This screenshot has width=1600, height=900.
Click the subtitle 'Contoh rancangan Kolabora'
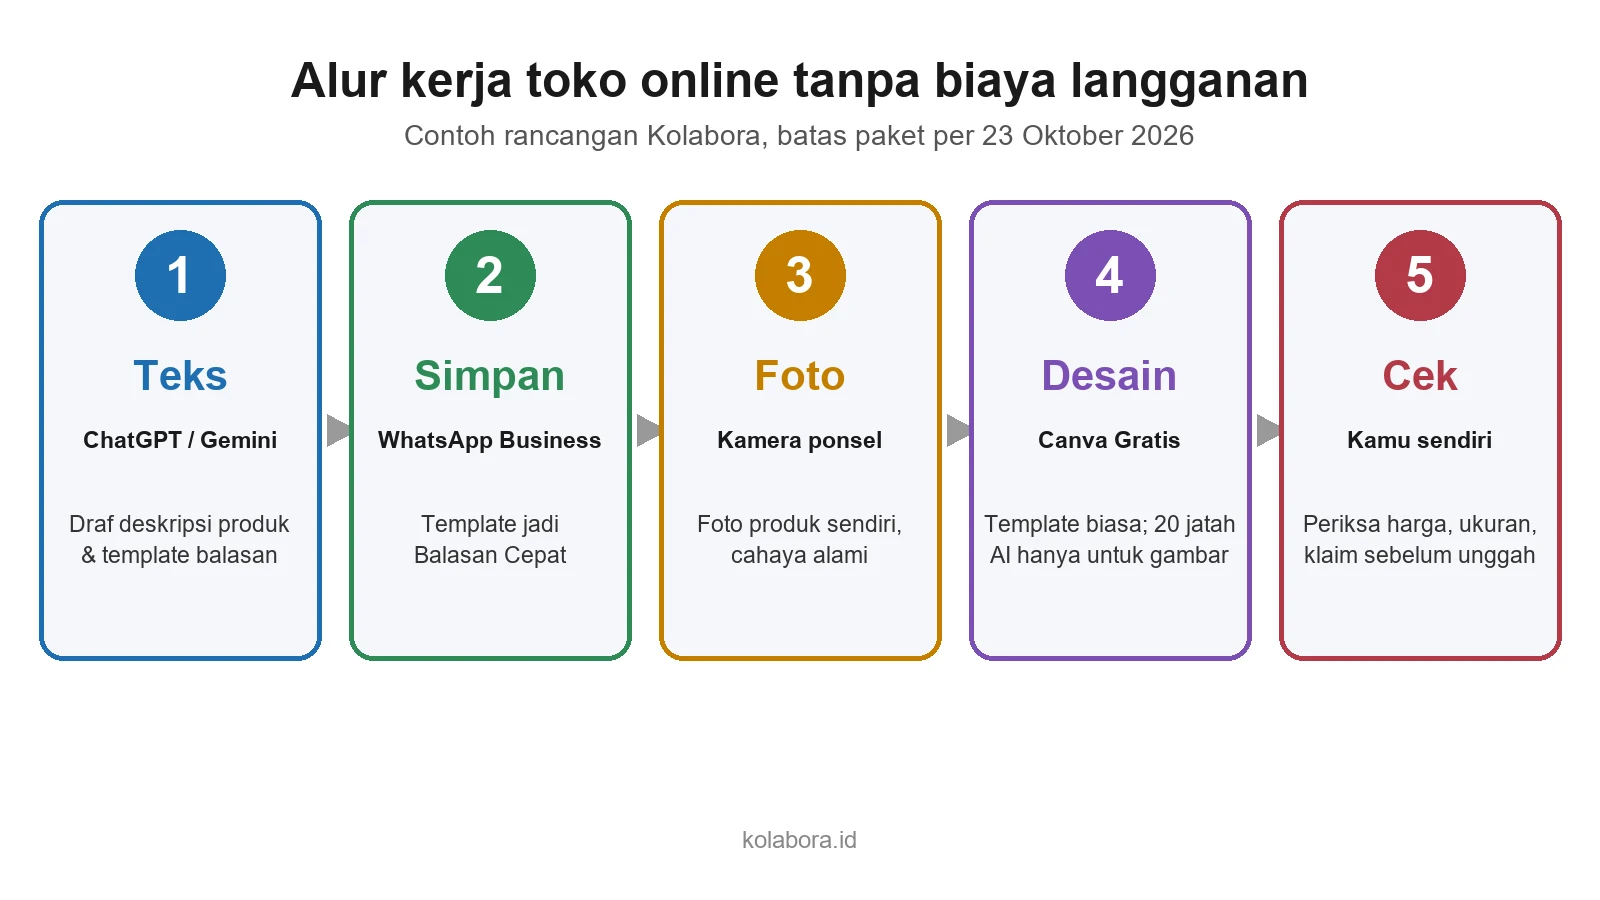pos(799,136)
